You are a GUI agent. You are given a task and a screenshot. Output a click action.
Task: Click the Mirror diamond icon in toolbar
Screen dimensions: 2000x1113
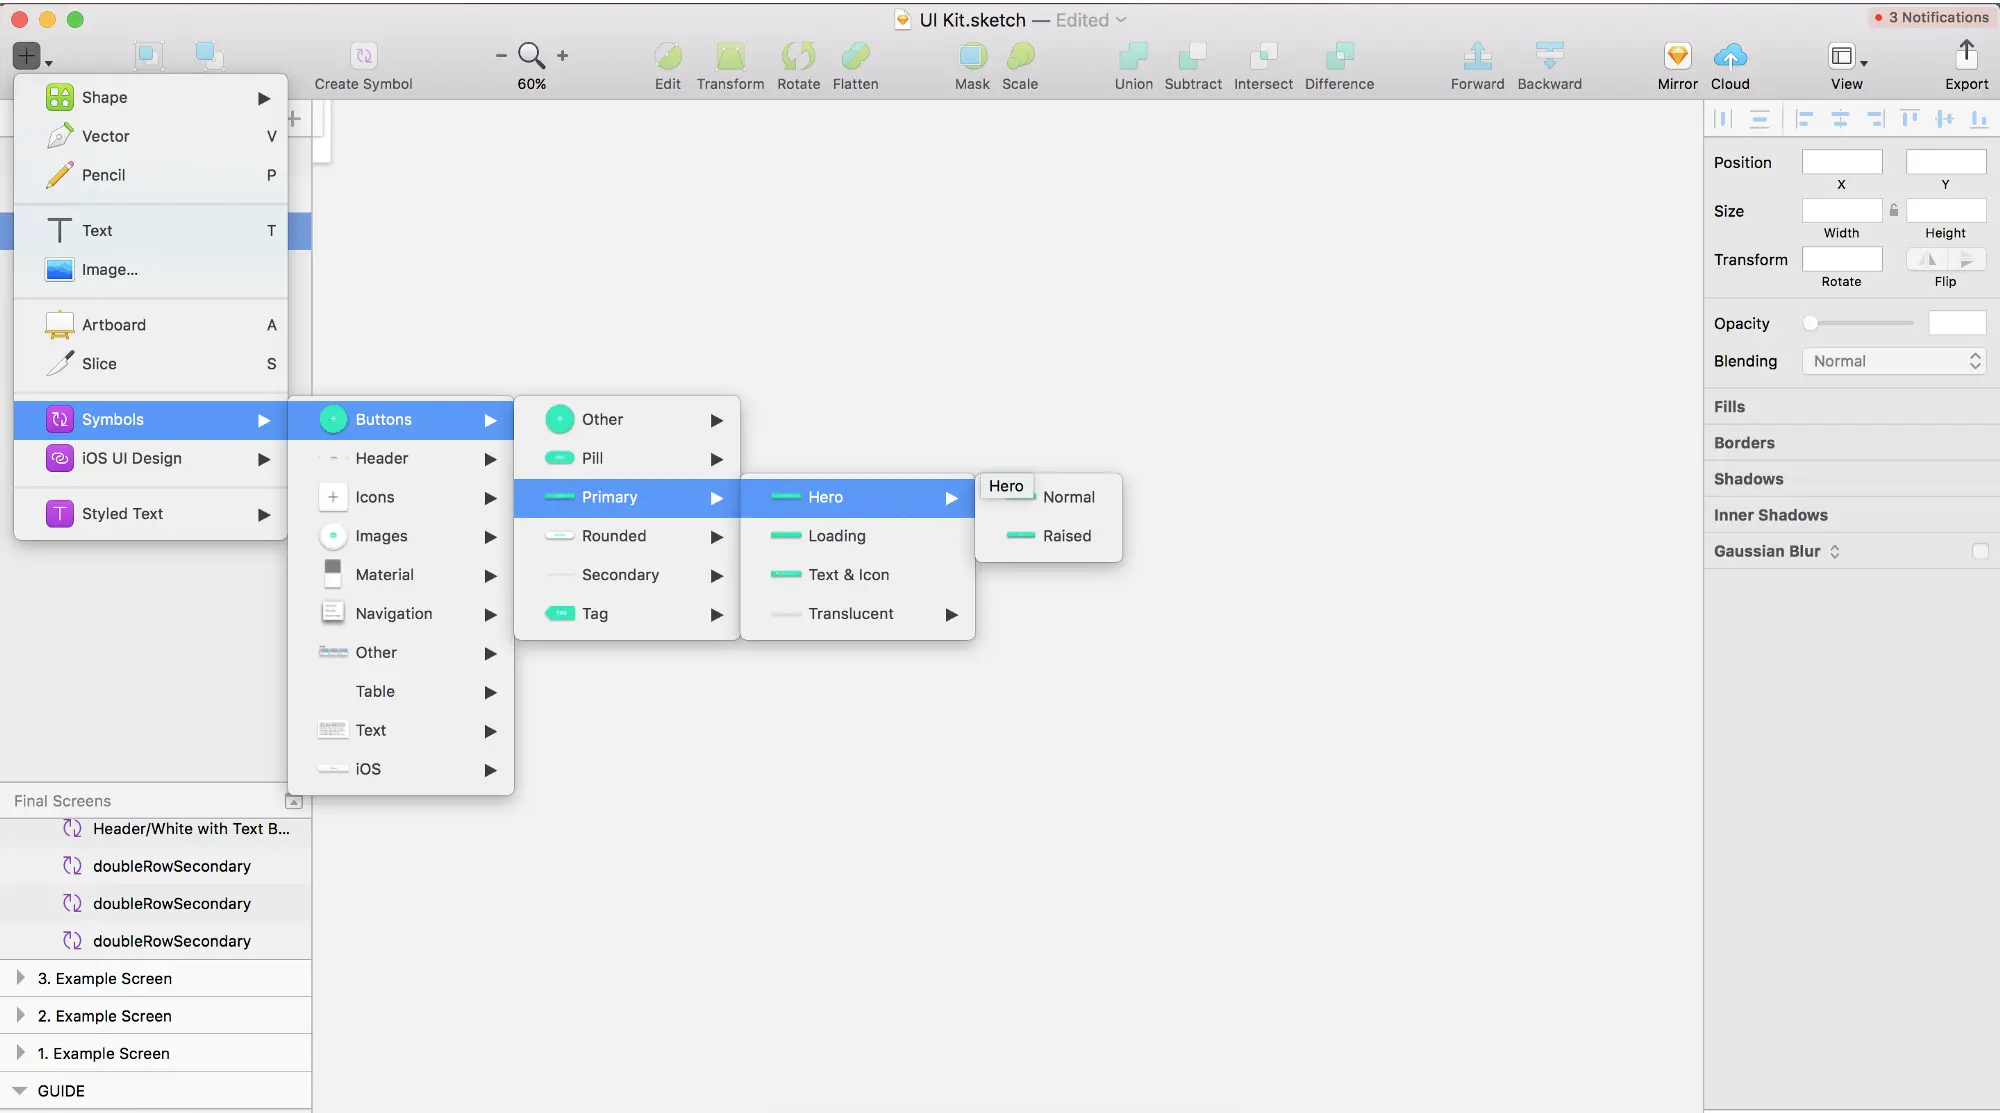(1677, 56)
